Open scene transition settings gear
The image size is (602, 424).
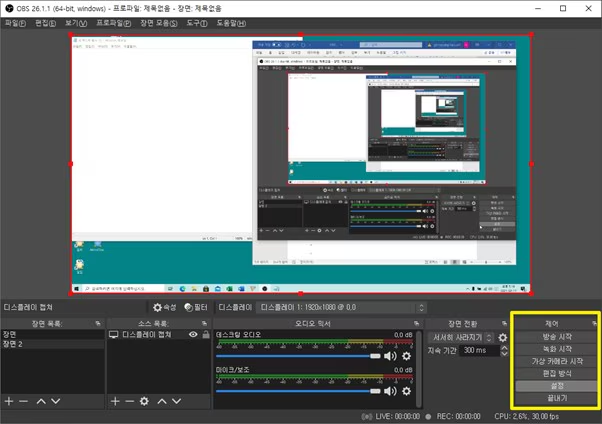tap(503, 338)
